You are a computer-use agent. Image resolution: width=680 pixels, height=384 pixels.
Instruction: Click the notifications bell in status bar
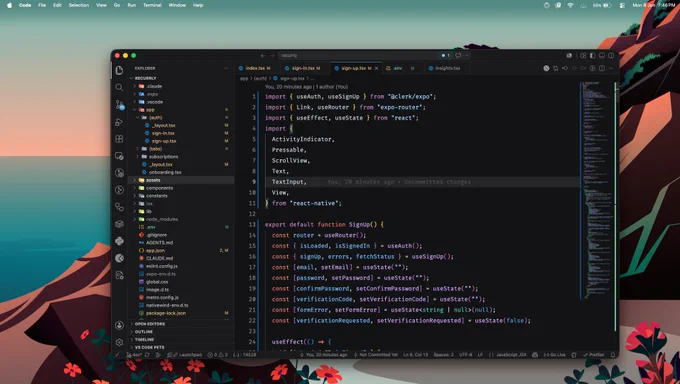coord(612,354)
